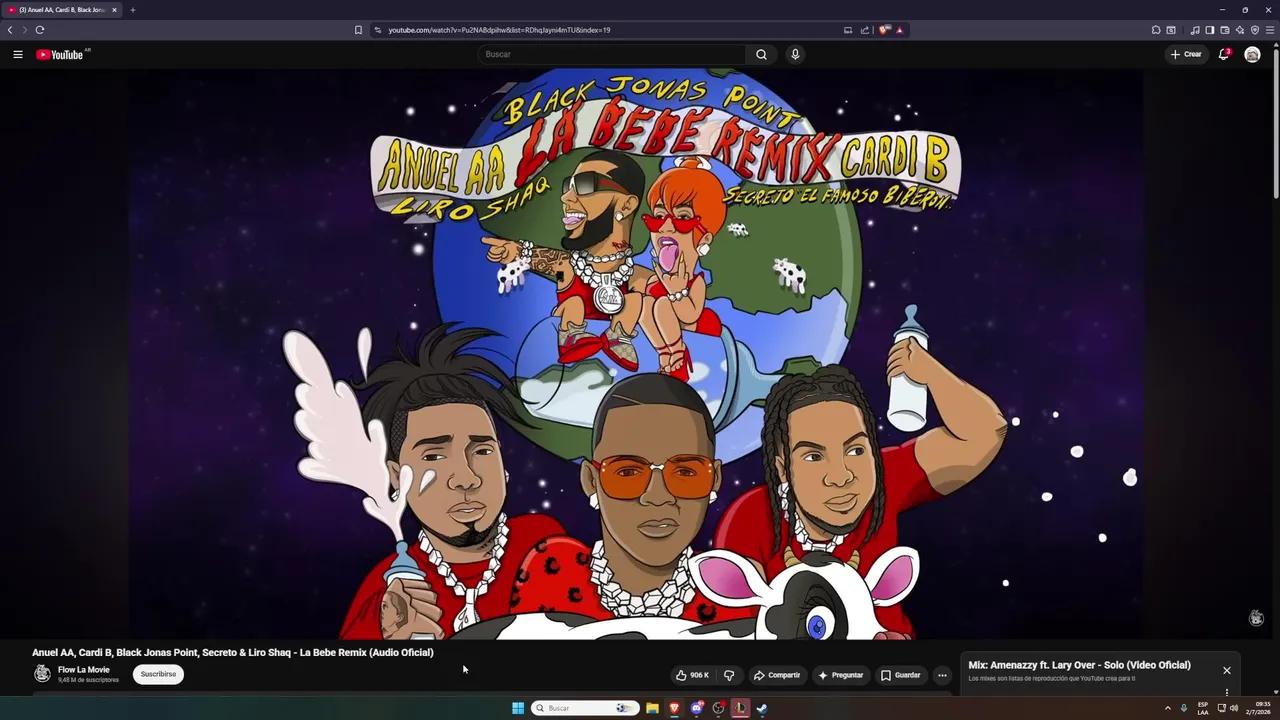Open the browser extensions puzzle icon
This screenshot has width=1280, height=720.
pyautogui.click(x=1156, y=30)
